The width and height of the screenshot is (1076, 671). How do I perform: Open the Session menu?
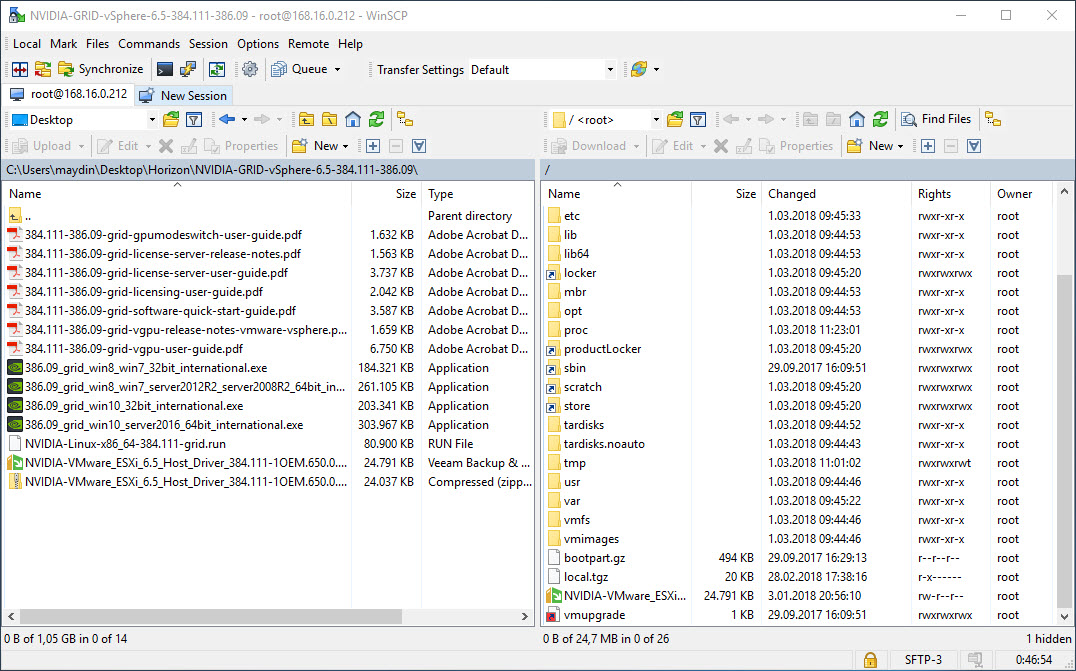click(x=208, y=44)
